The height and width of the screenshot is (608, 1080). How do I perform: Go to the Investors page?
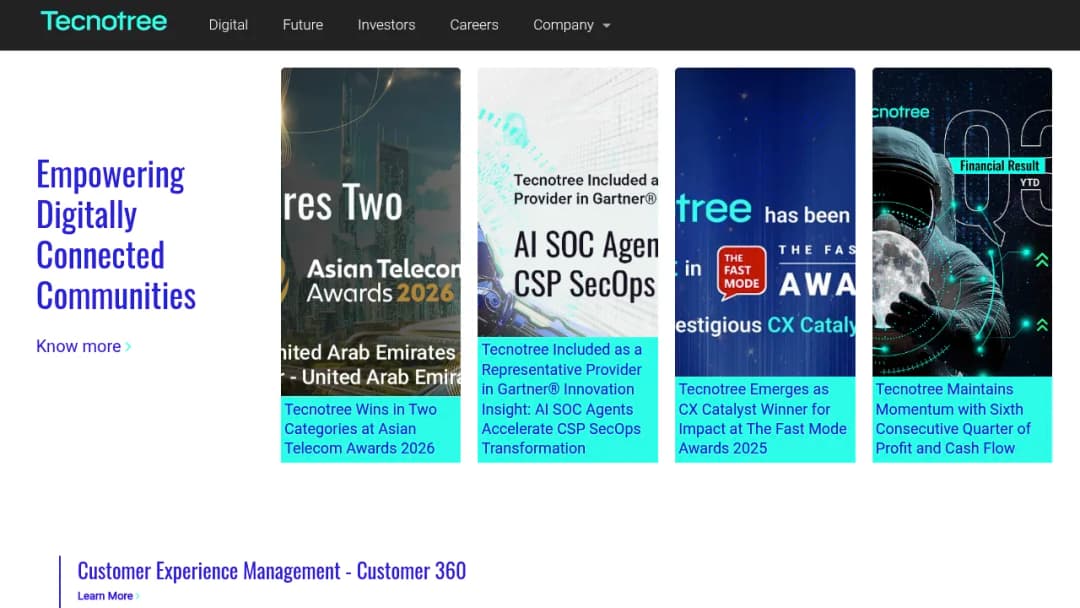[386, 25]
